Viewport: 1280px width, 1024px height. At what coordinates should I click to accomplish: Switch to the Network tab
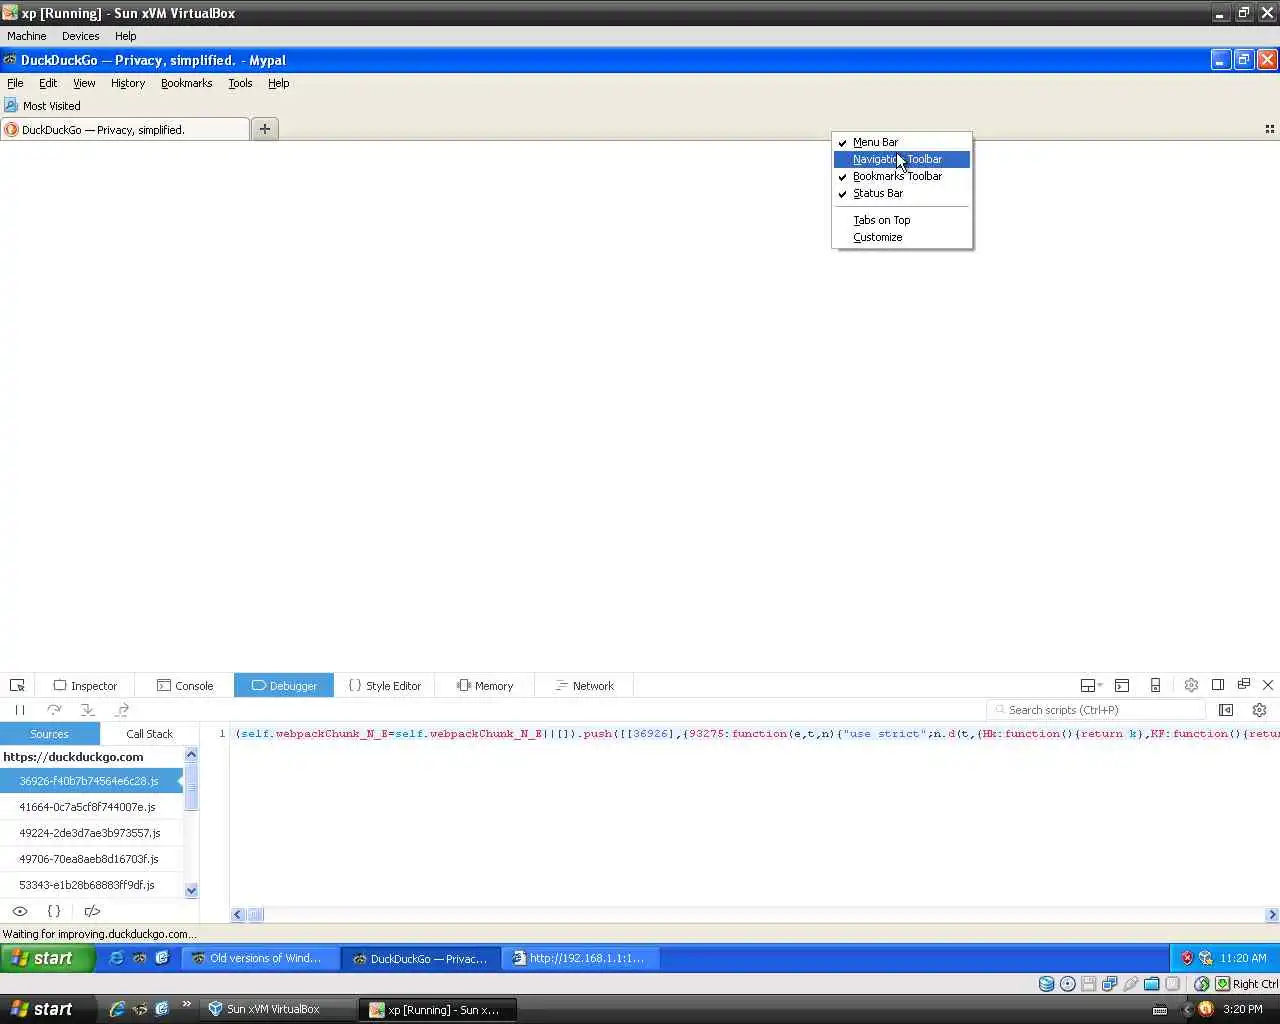584,686
